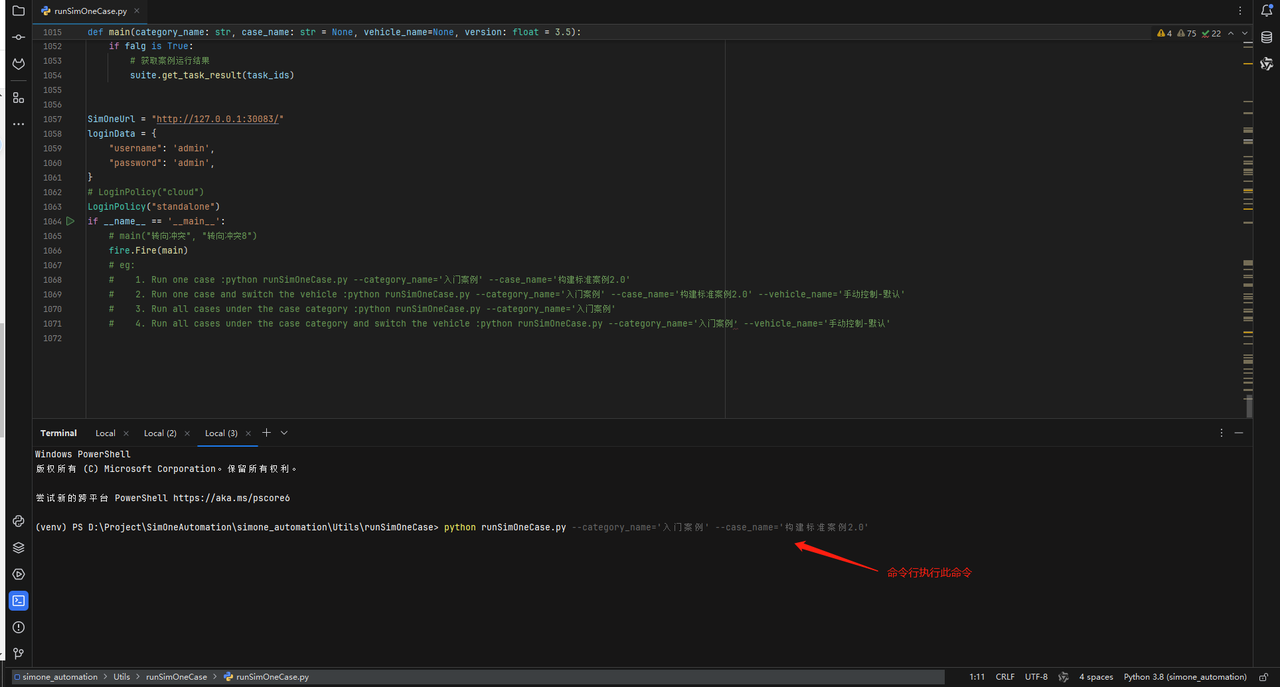This screenshot has width=1280, height=687.
Task: Switch to the Local (2) terminal tab
Action: click(x=160, y=433)
